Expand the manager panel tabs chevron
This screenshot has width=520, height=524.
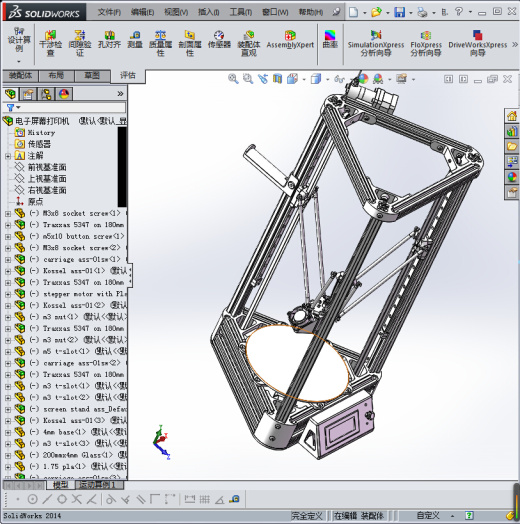tap(120, 94)
